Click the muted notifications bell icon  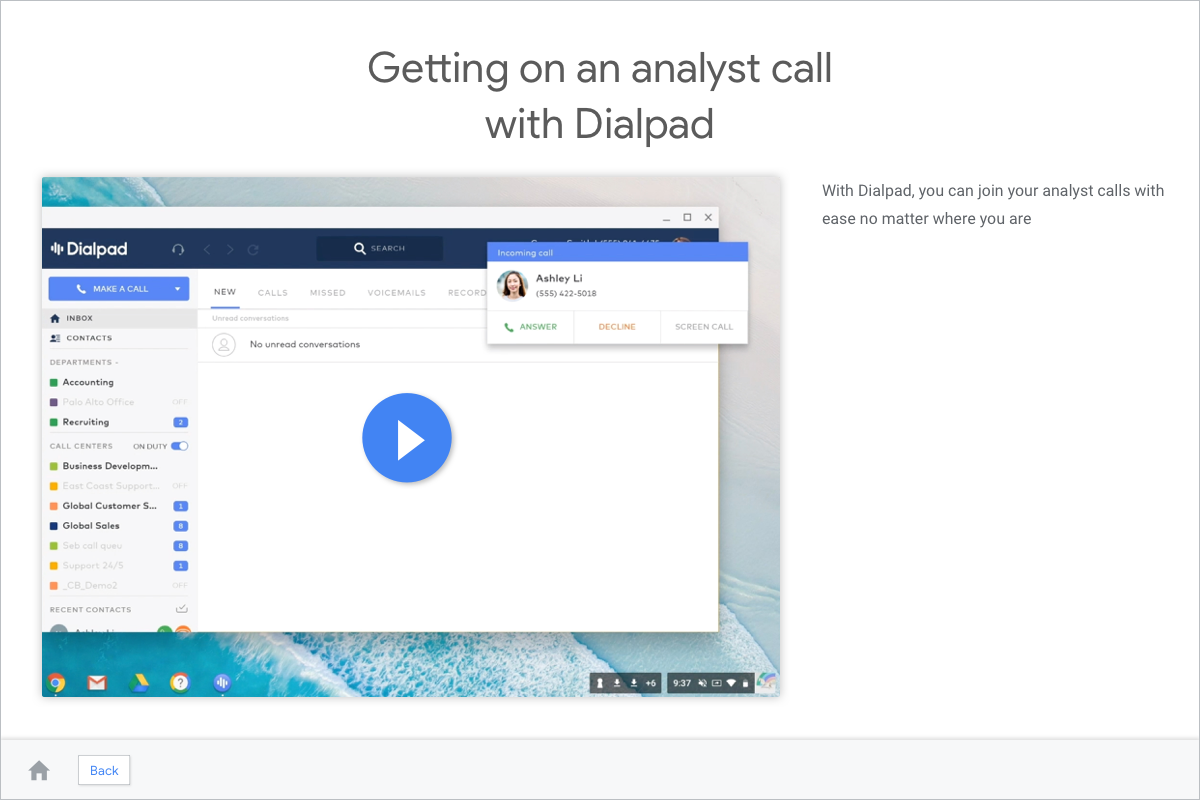[x=703, y=683]
